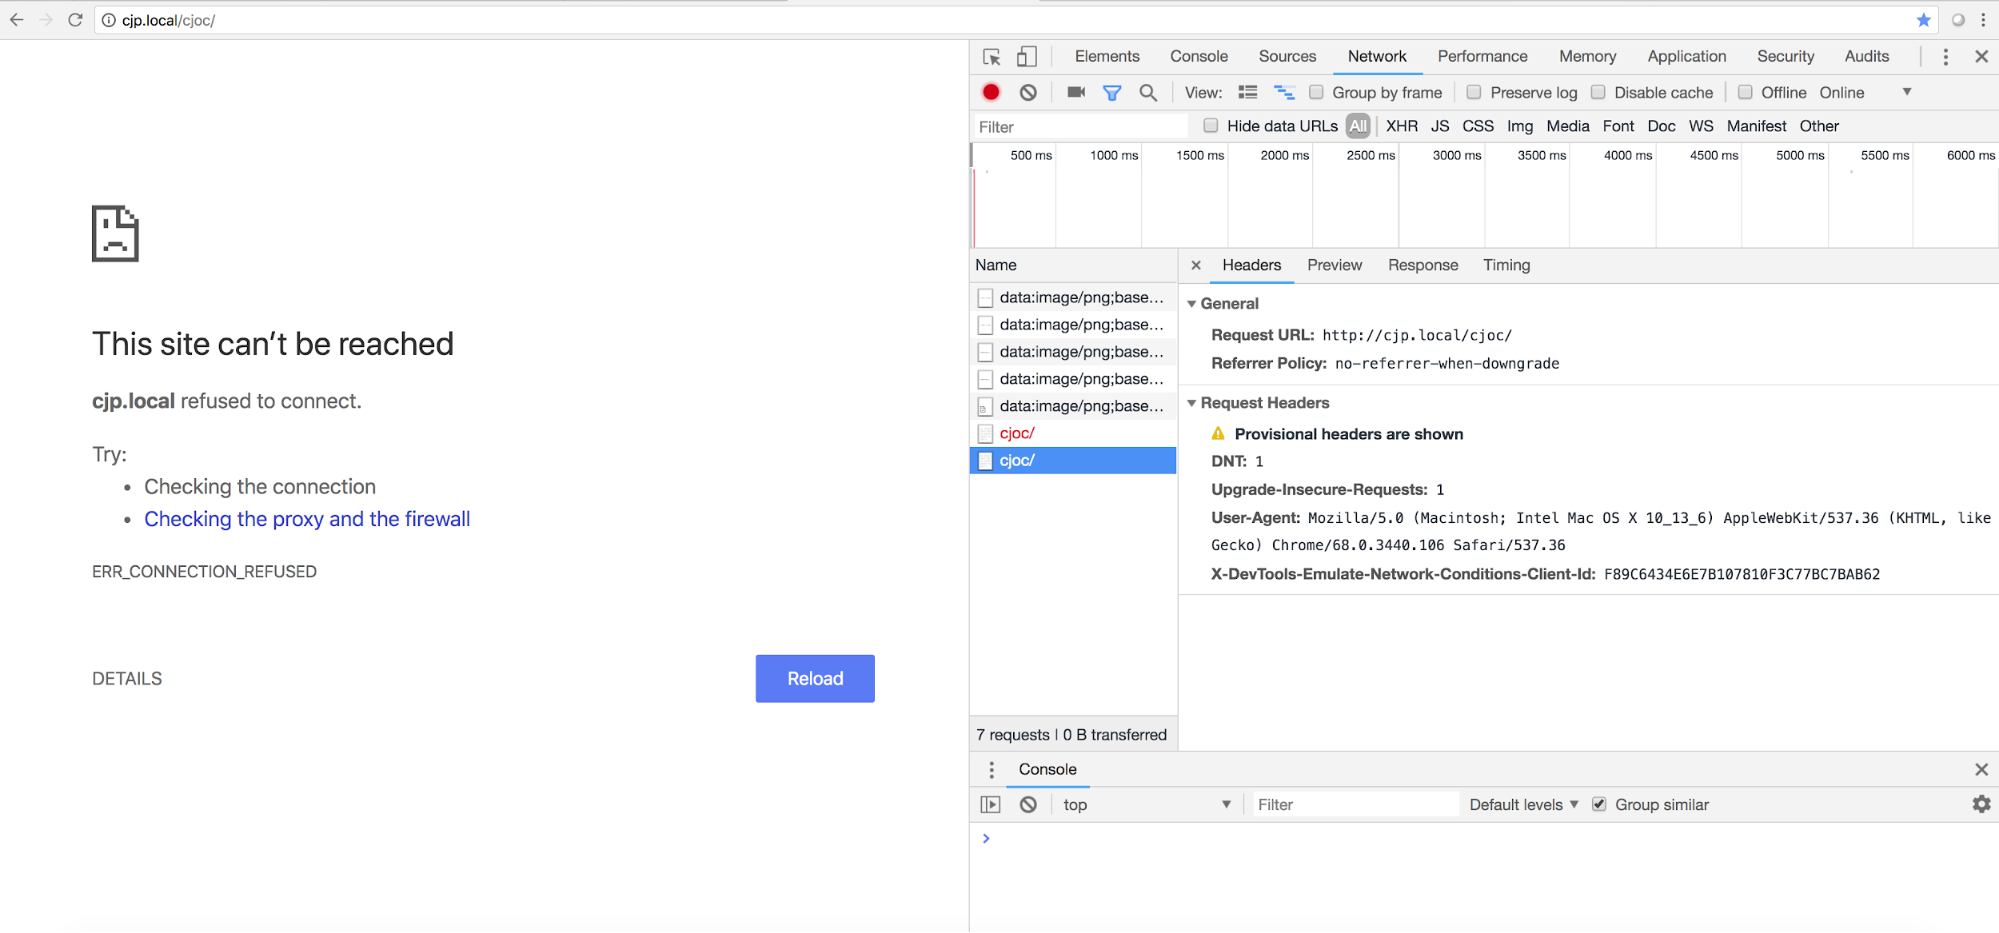The width and height of the screenshot is (1999, 933).
Task: Click the warning icon beside Provisional headers
Action: (x=1218, y=434)
